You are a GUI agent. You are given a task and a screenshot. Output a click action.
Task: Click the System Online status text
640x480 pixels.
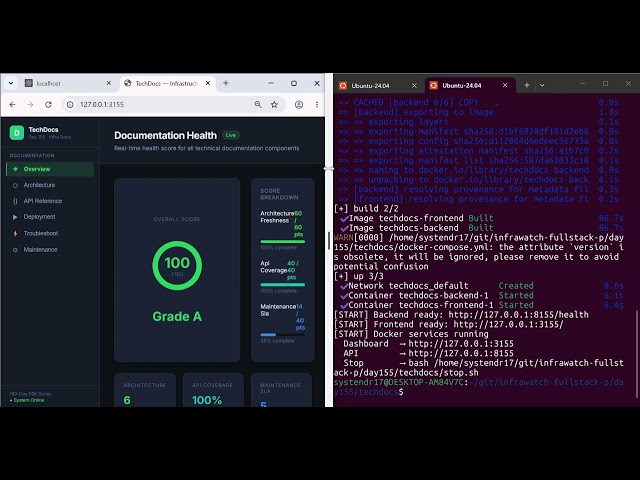point(28,400)
